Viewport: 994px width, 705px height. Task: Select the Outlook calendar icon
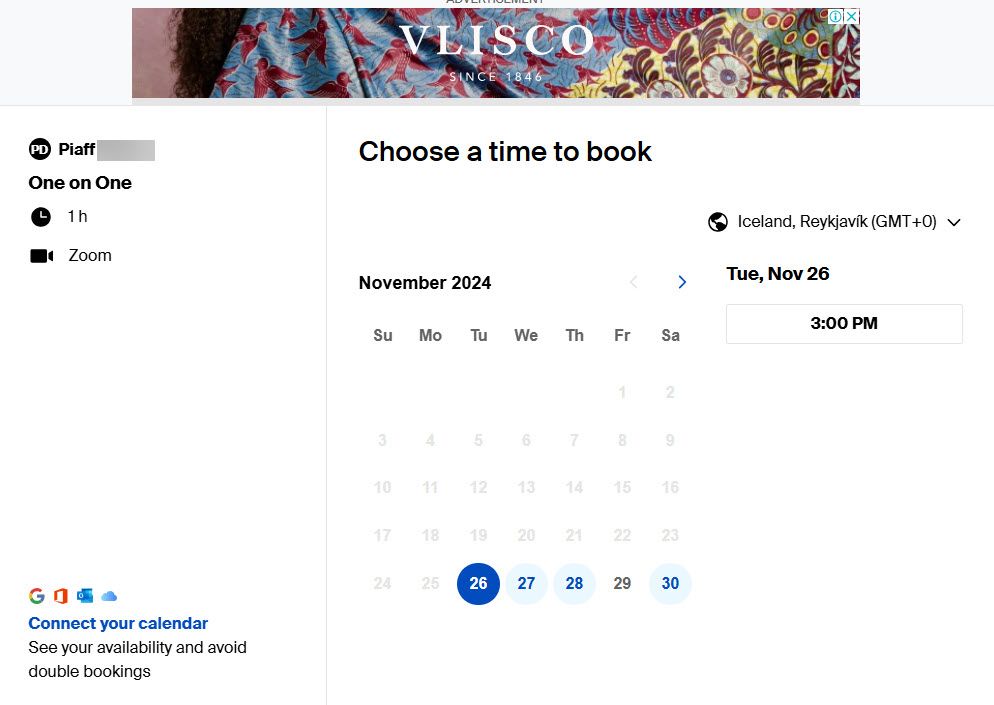pos(85,595)
